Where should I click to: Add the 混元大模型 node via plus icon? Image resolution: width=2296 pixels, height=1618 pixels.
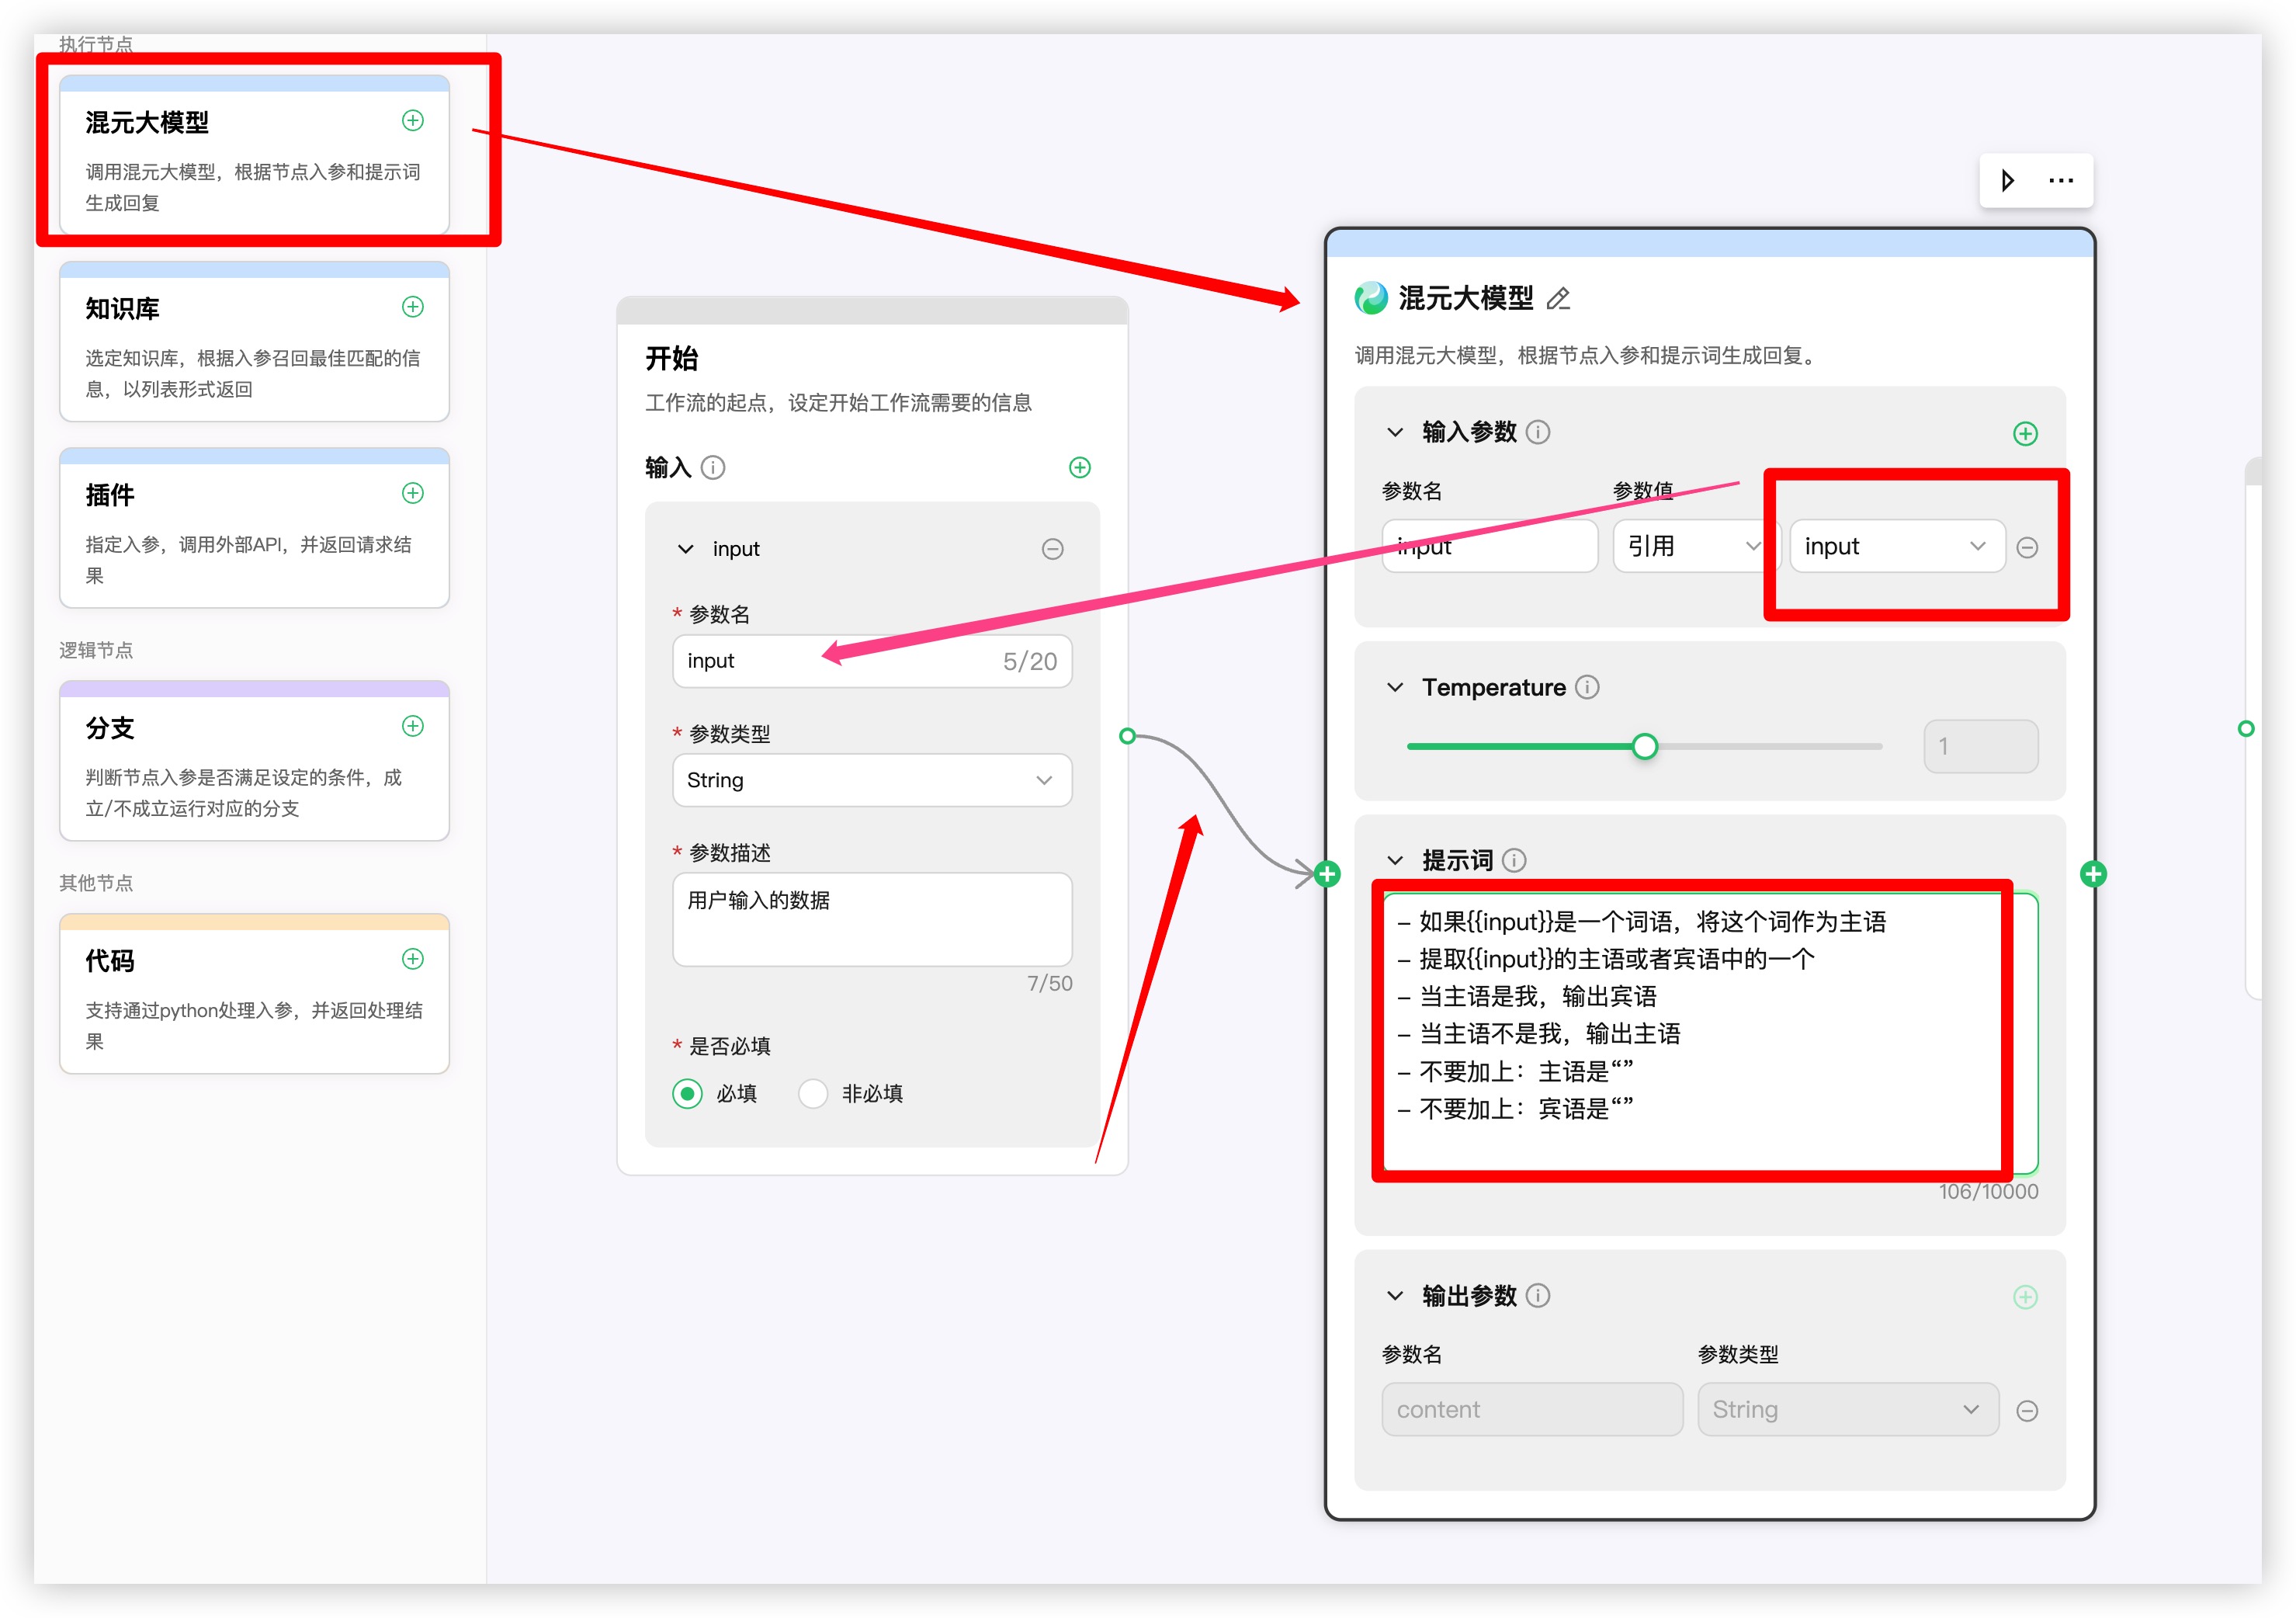click(x=412, y=121)
